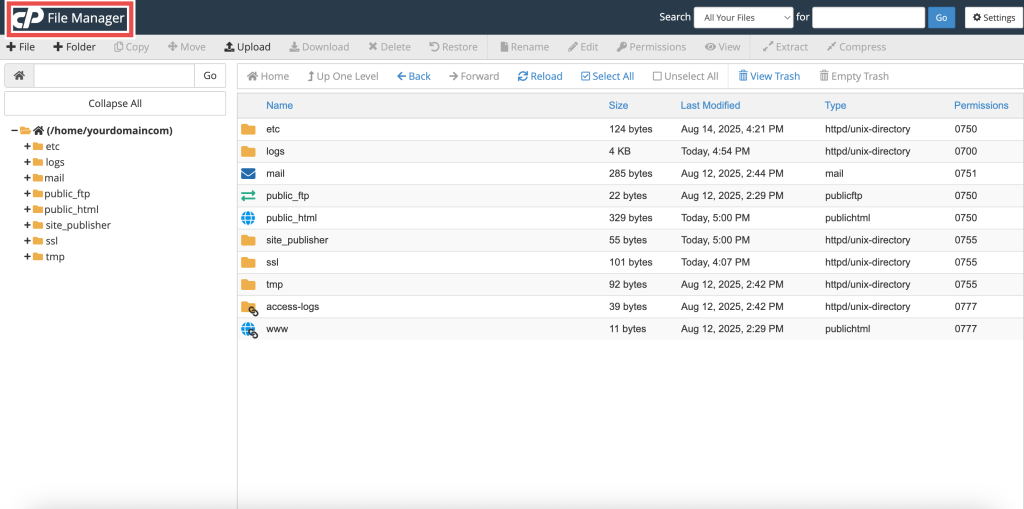
Task: Expand the public_ftp tree node
Action: (27, 193)
